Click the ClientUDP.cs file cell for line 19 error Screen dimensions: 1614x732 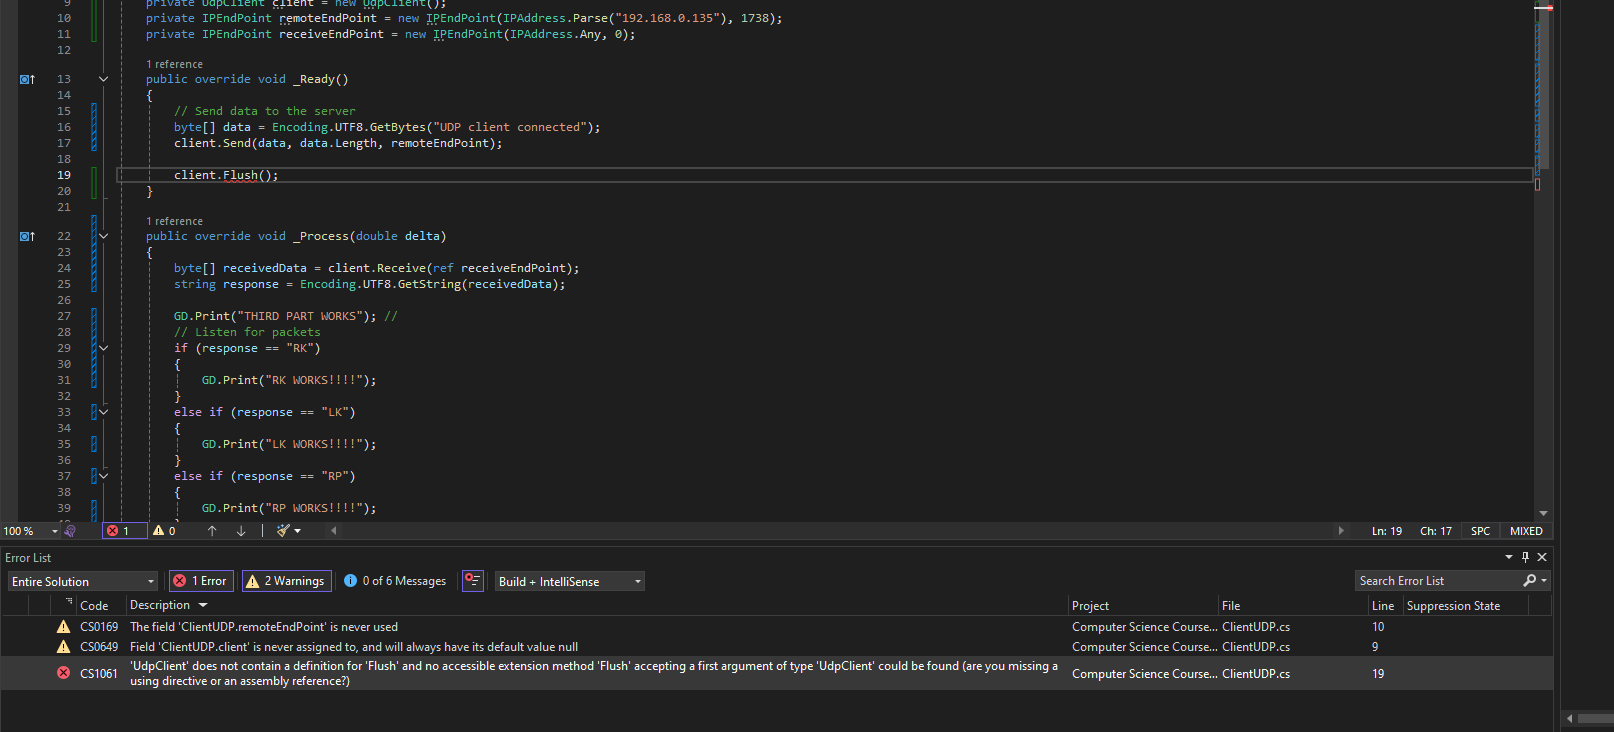point(1256,674)
